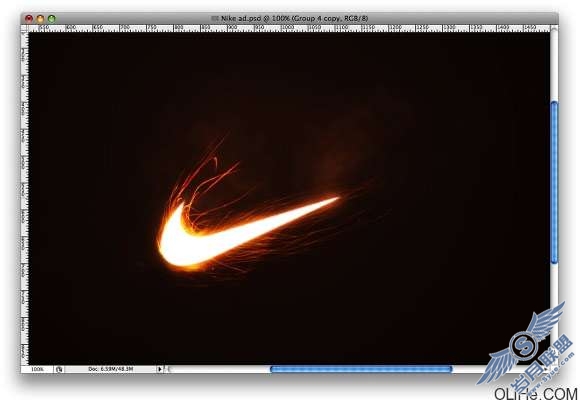Click the vertical ruler on the left
This screenshot has width=580, height=403.
(24, 198)
